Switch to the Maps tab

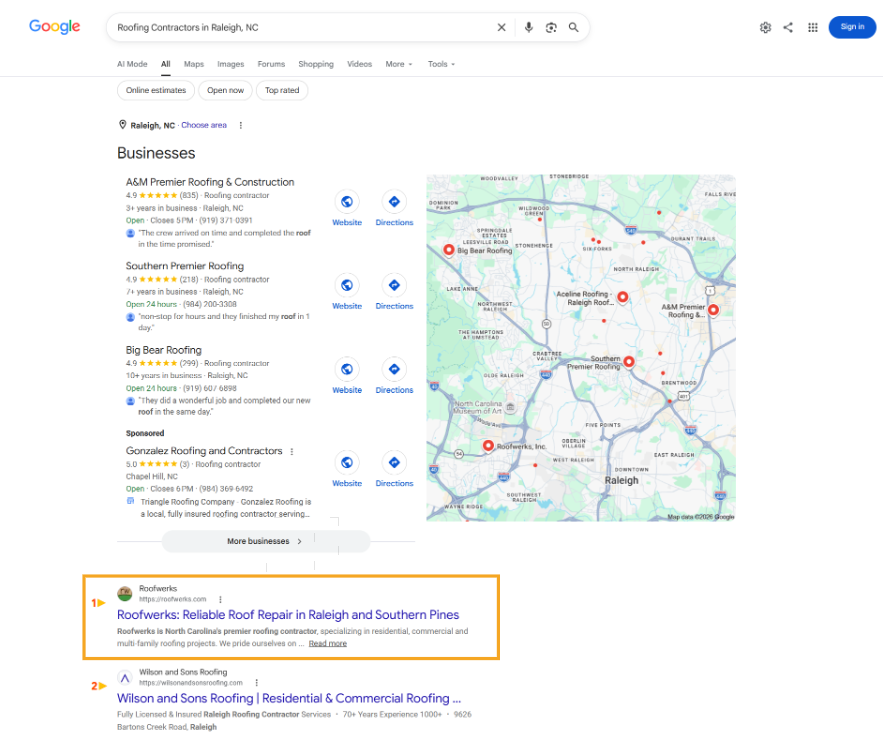(x=194, y=64)
